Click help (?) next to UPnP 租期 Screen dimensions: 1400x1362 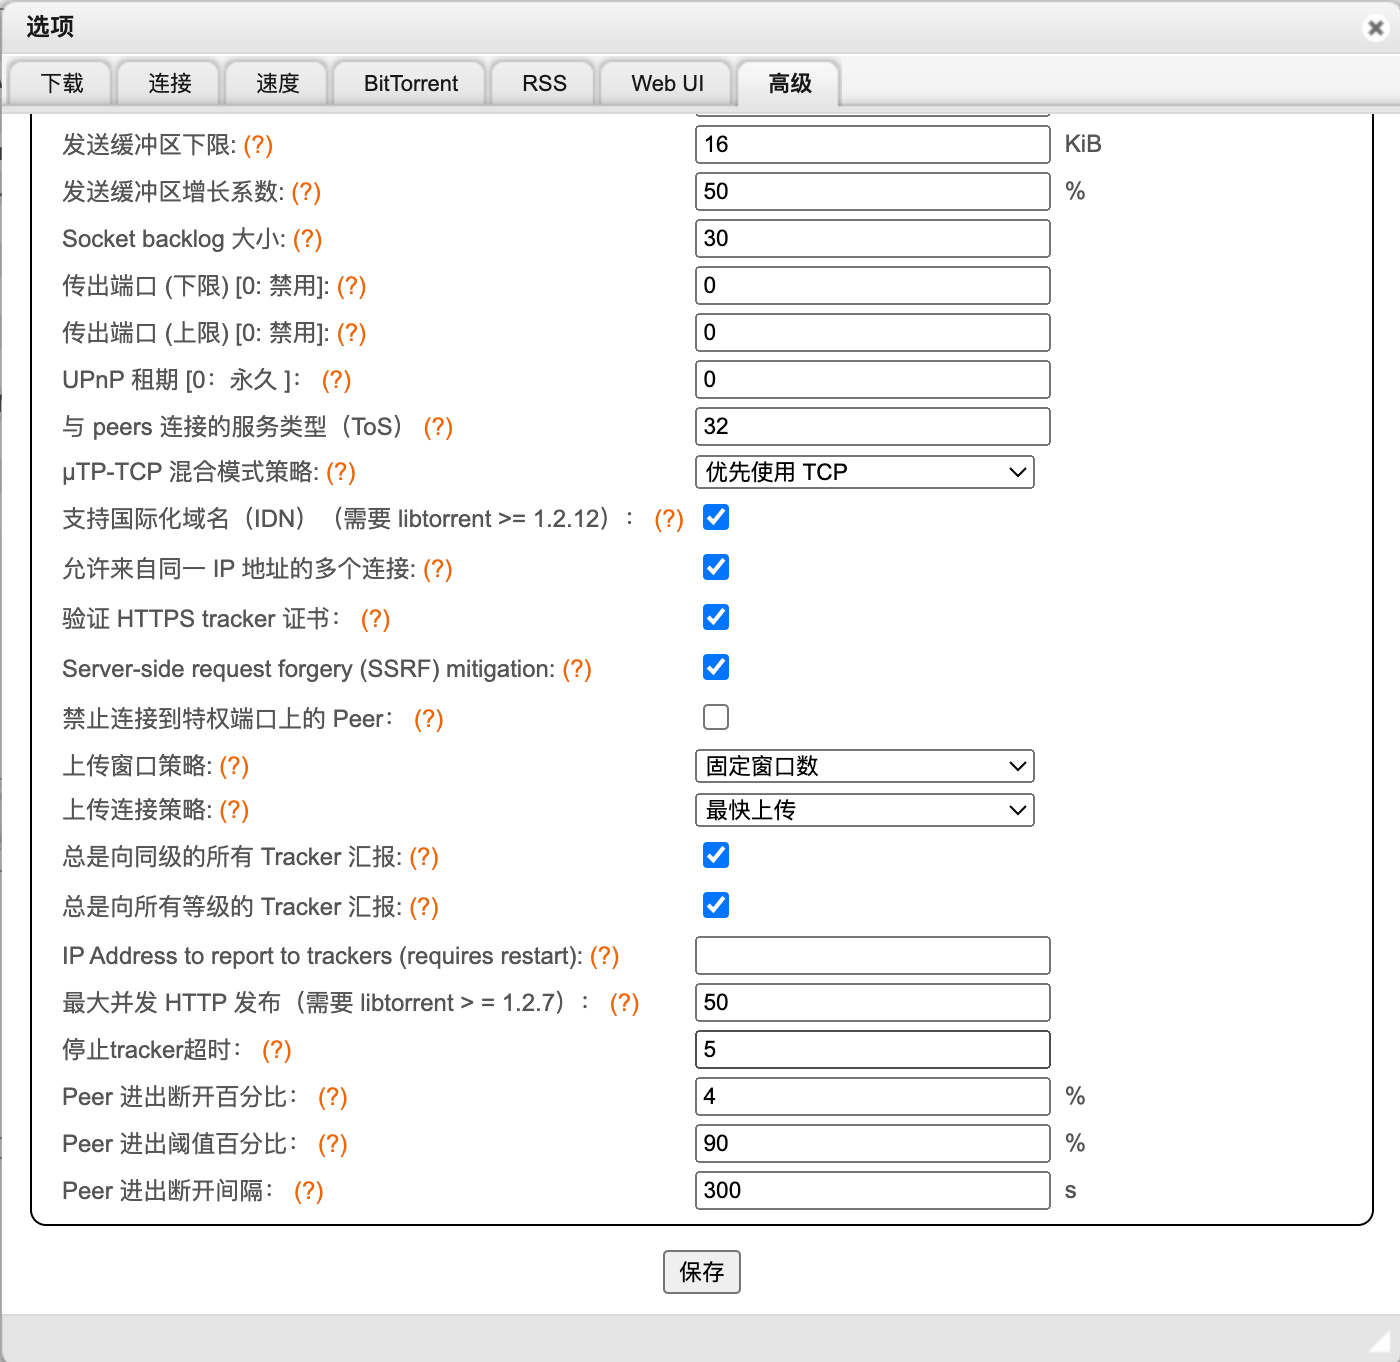click(x=336, y=380)
